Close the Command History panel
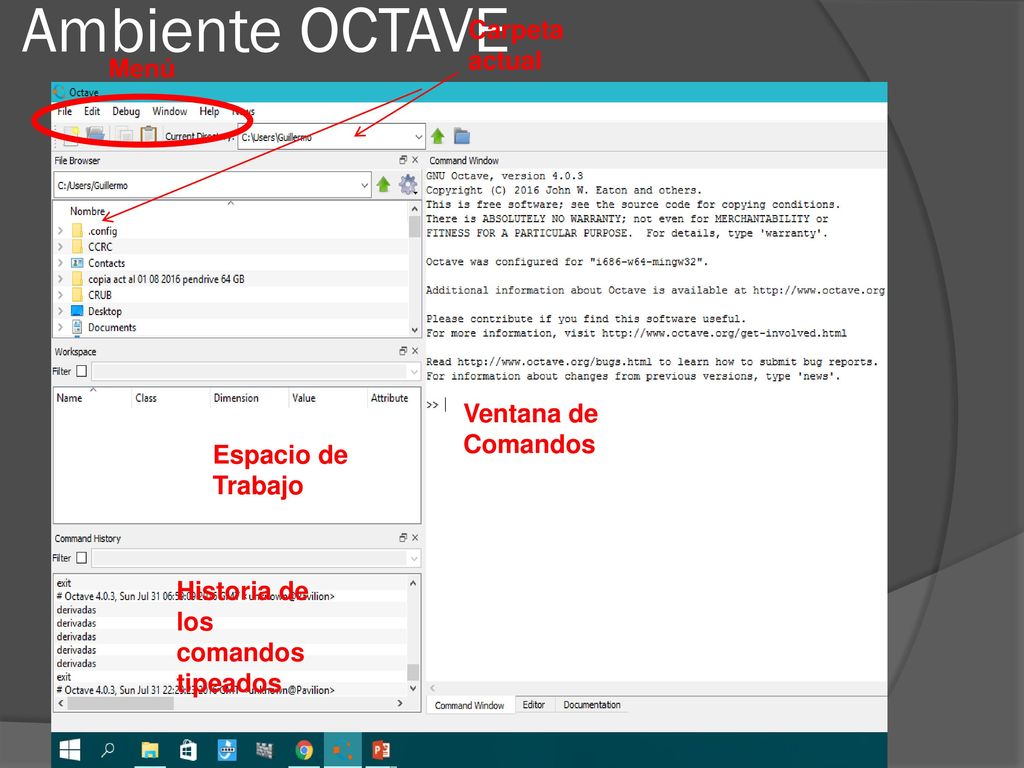Image resolution: width=1024 pixels, height=768 pixels. (x=415, y=537)
